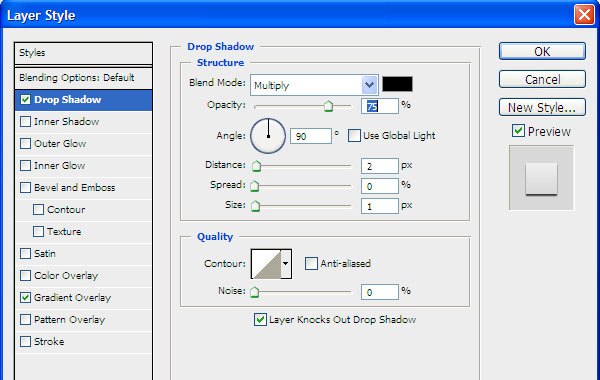Select the Drop Shadow list row
Viewport: 600px width, 380px height.
point(83,100)
